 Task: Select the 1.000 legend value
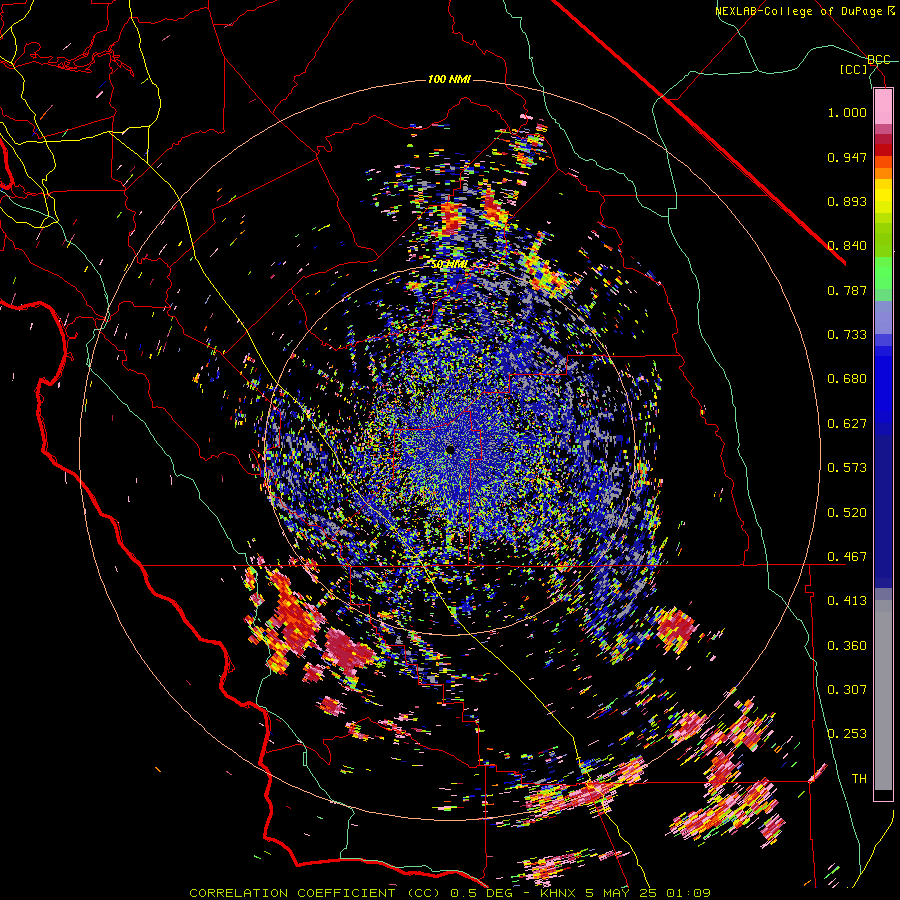click(847, 112)
